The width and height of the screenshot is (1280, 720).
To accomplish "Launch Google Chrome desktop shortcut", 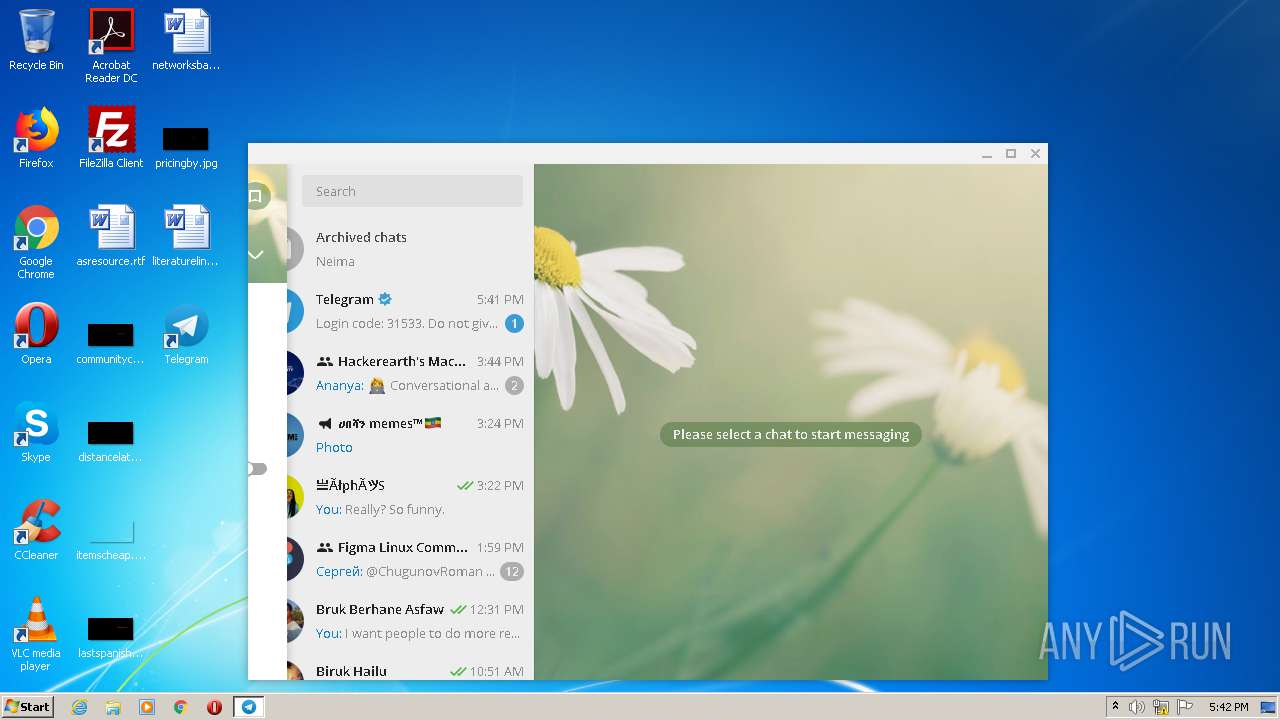I will pos(36,242).
